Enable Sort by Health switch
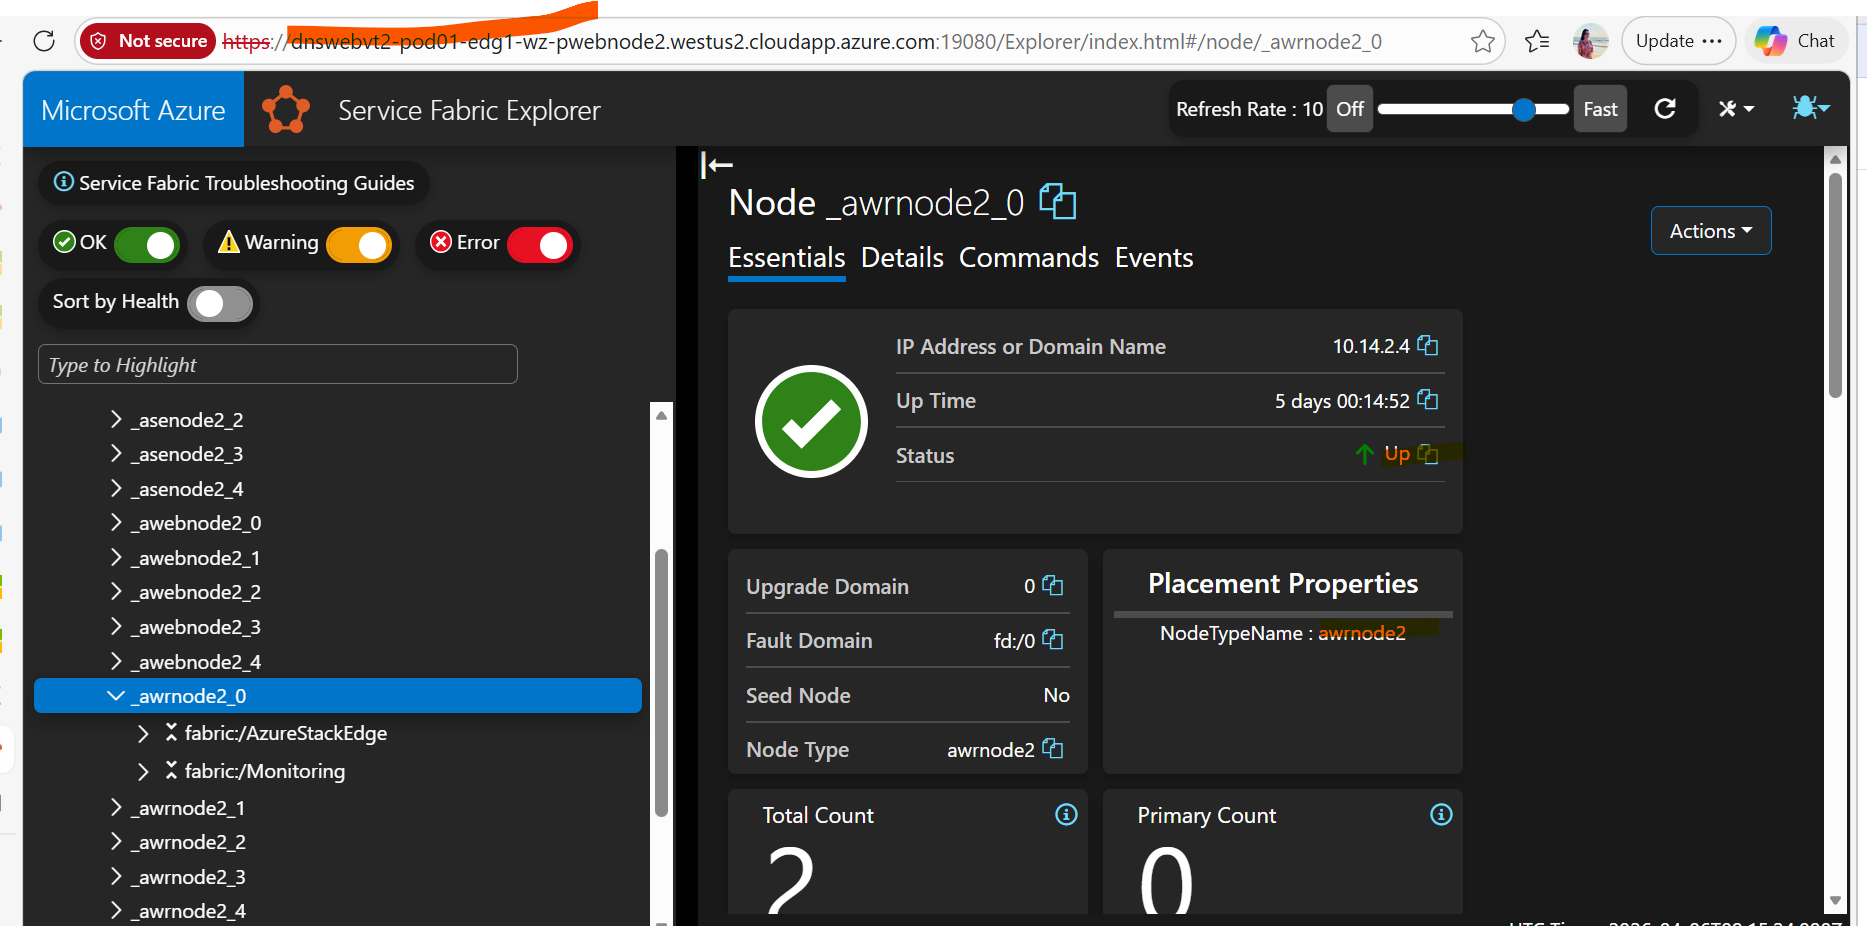The width and height of the screenshot is (1867, 926). [x=220, y=303]
